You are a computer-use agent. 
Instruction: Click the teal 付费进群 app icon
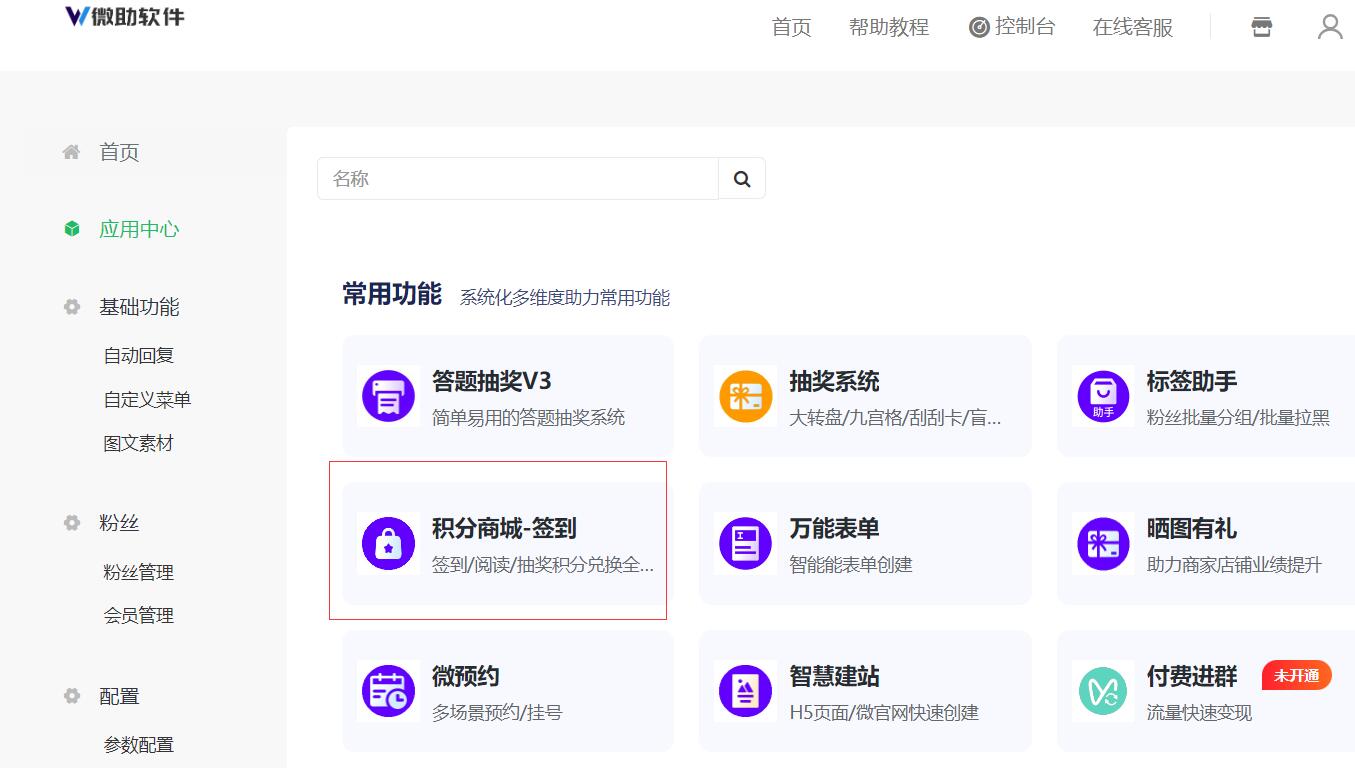point(1103,691)
